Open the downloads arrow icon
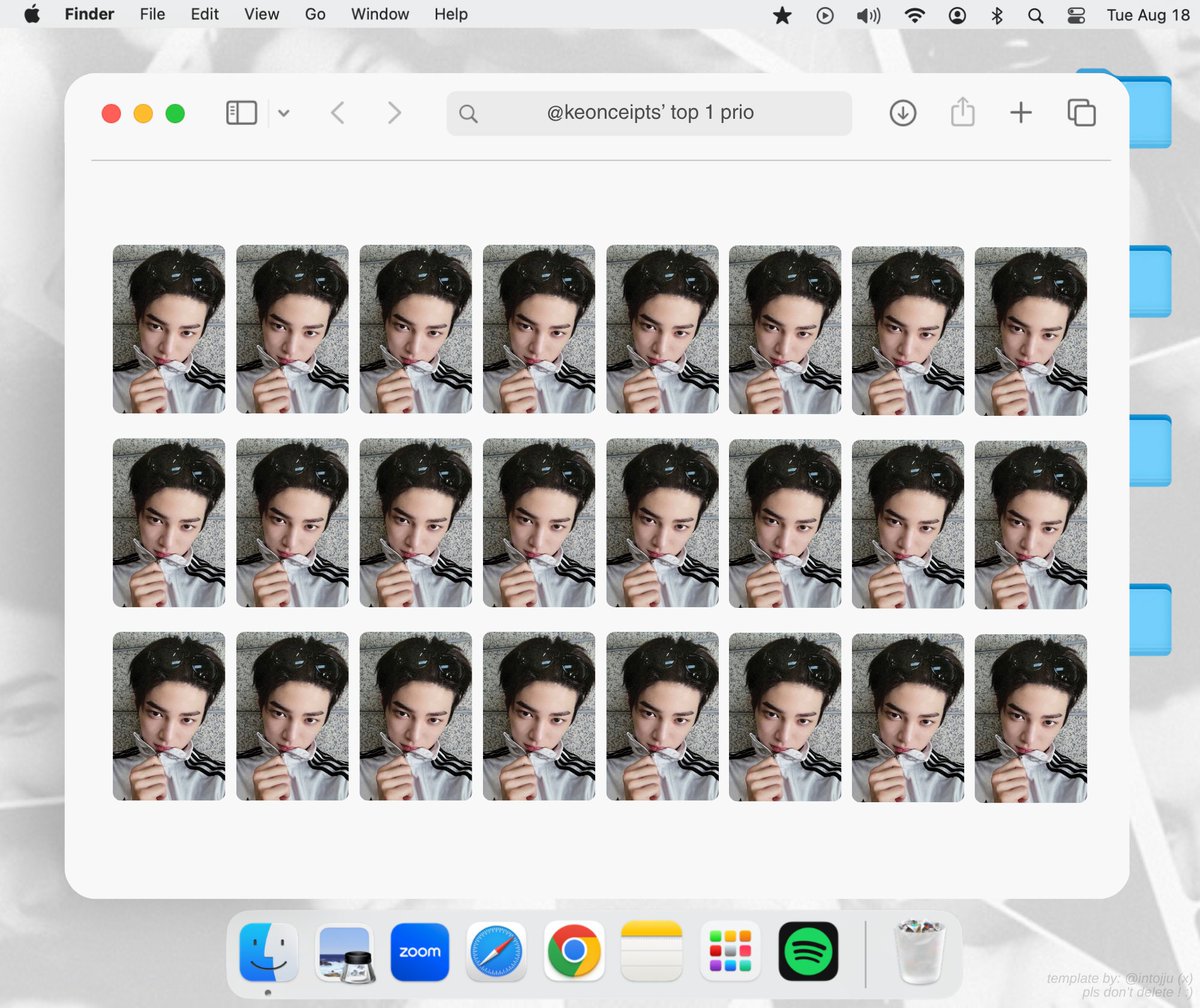 [x=903, y=113]
